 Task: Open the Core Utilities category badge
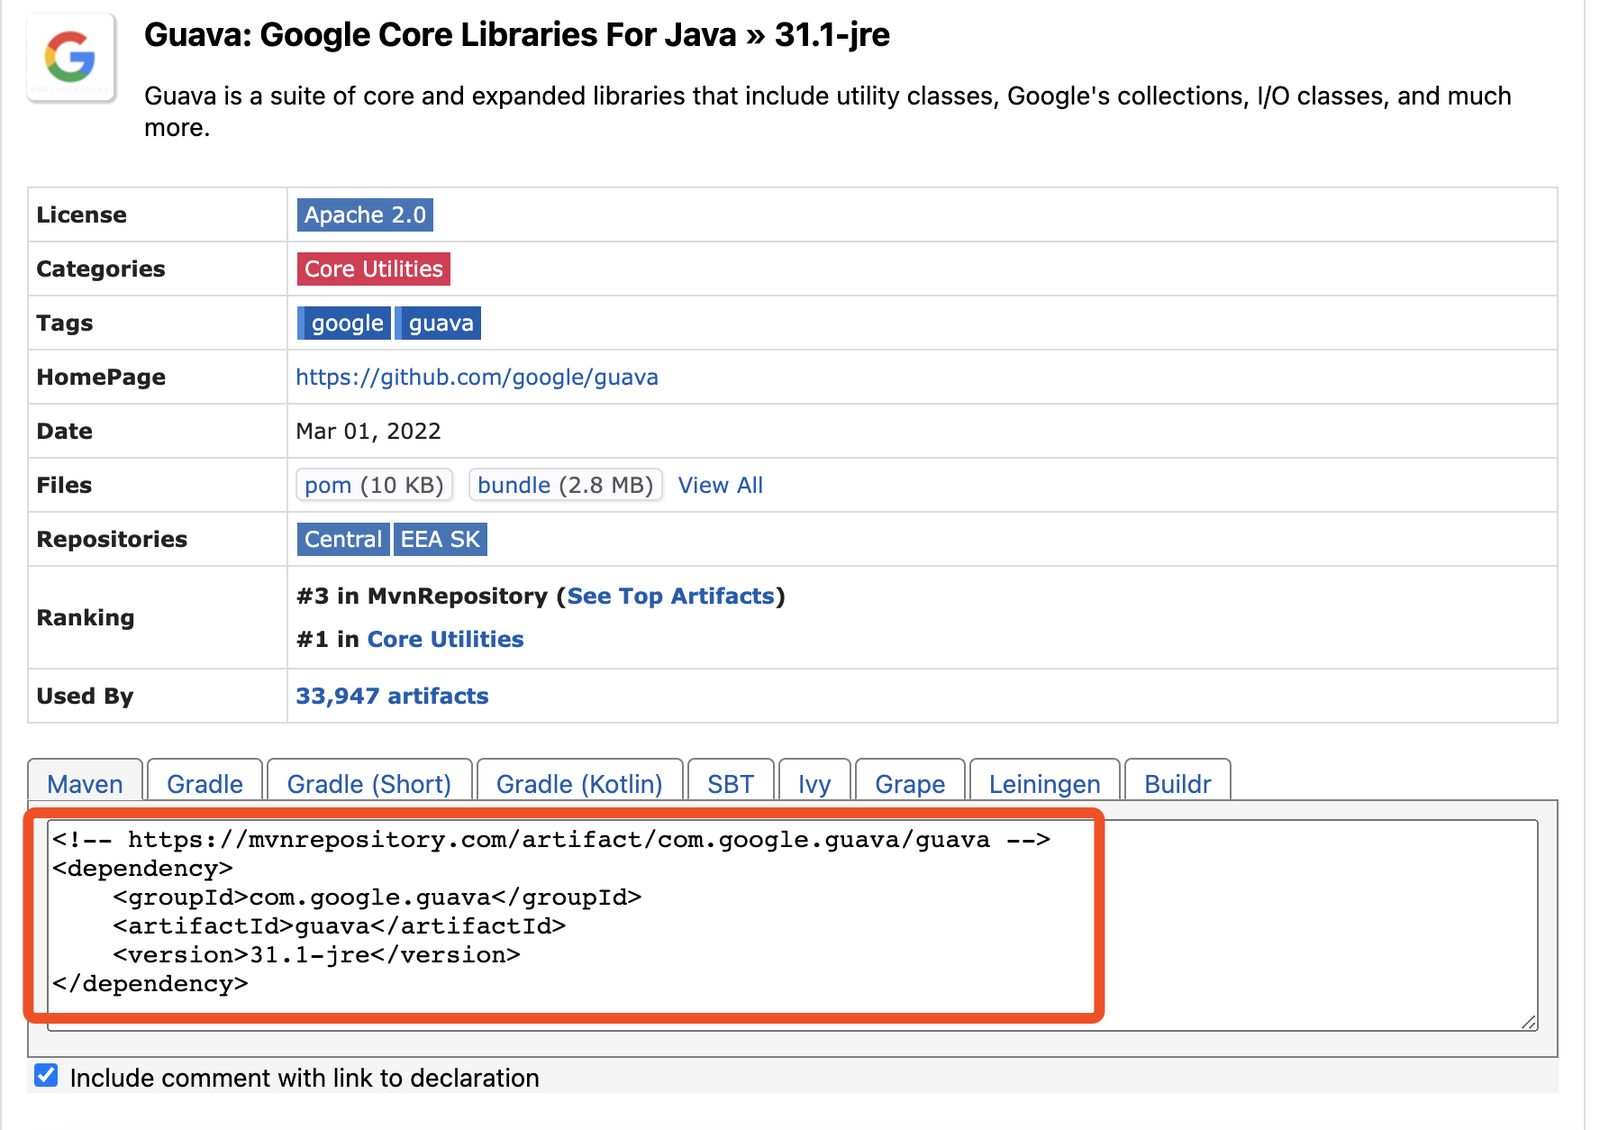(374, 269)
